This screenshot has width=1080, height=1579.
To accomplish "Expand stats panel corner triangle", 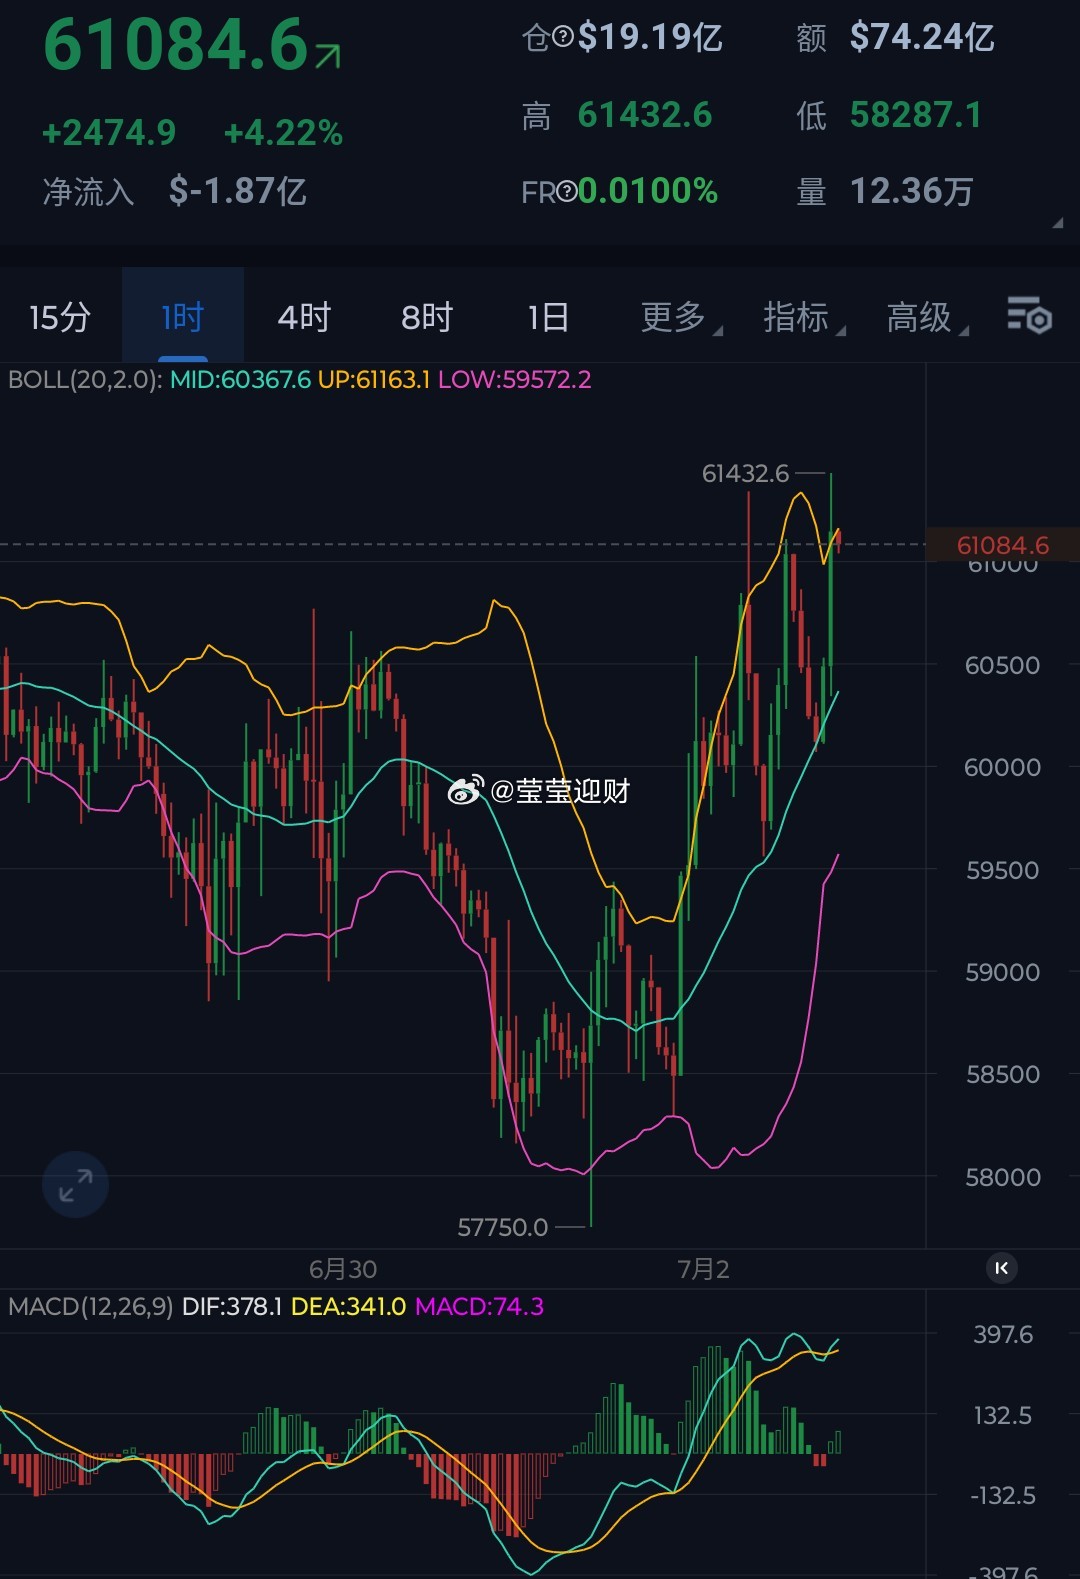I will (1057, 223).
